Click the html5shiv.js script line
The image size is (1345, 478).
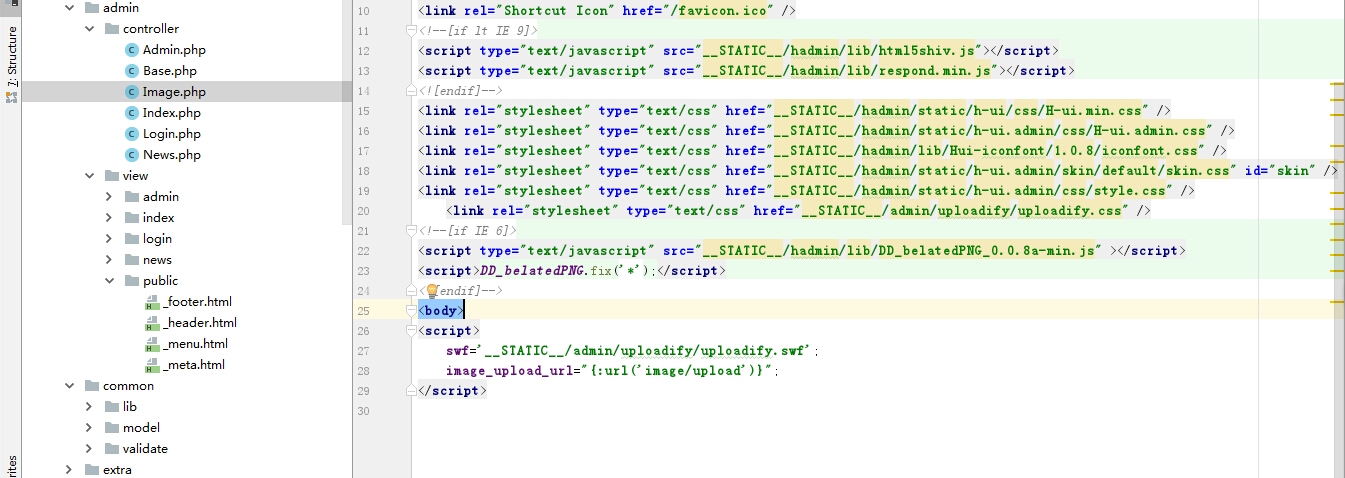coord(738,51)
